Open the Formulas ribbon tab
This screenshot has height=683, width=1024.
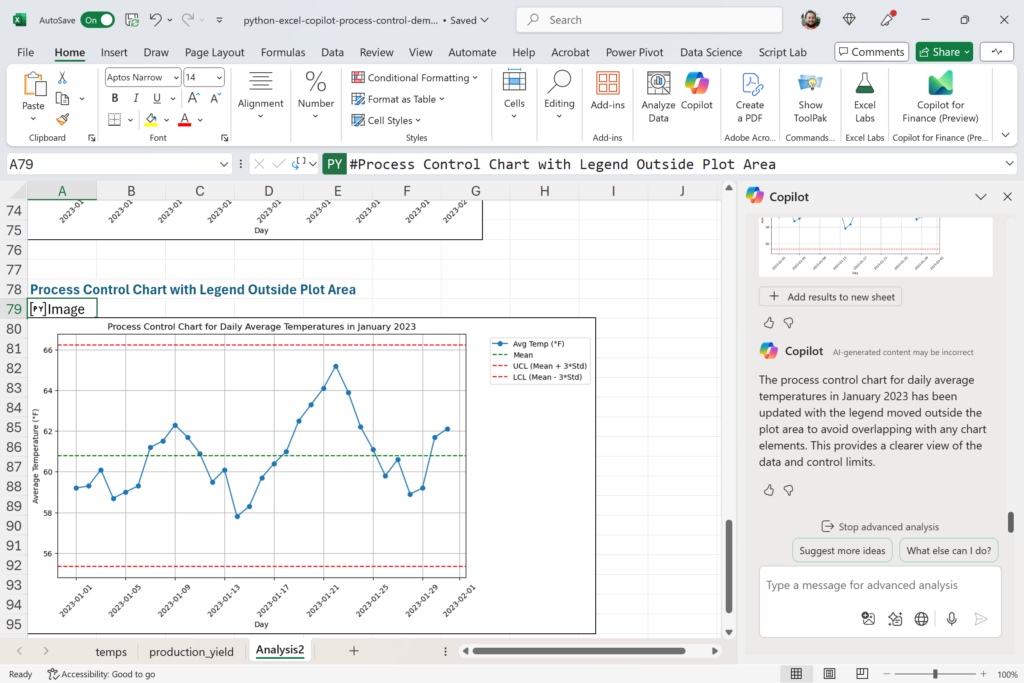(283, 52)
